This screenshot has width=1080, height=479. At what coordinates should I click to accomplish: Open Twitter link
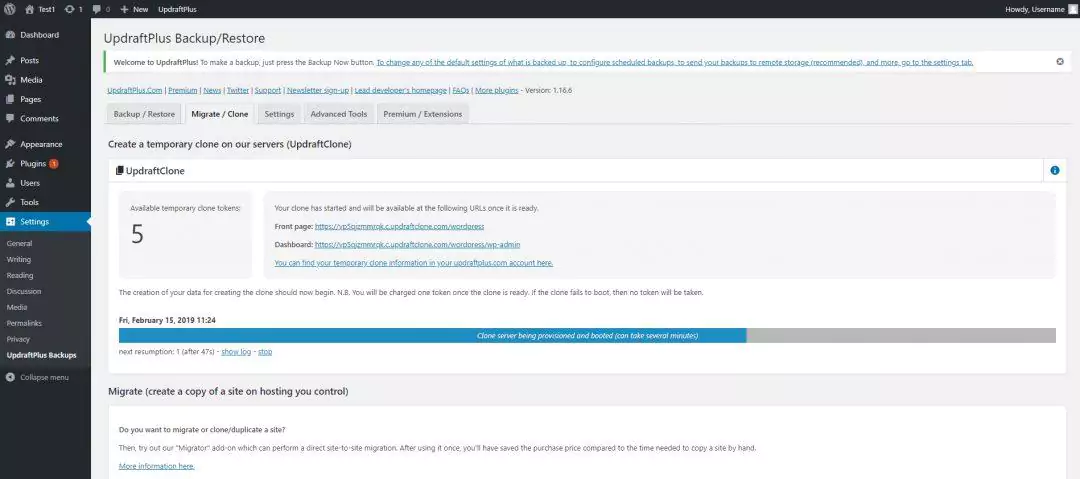point(238,90)
